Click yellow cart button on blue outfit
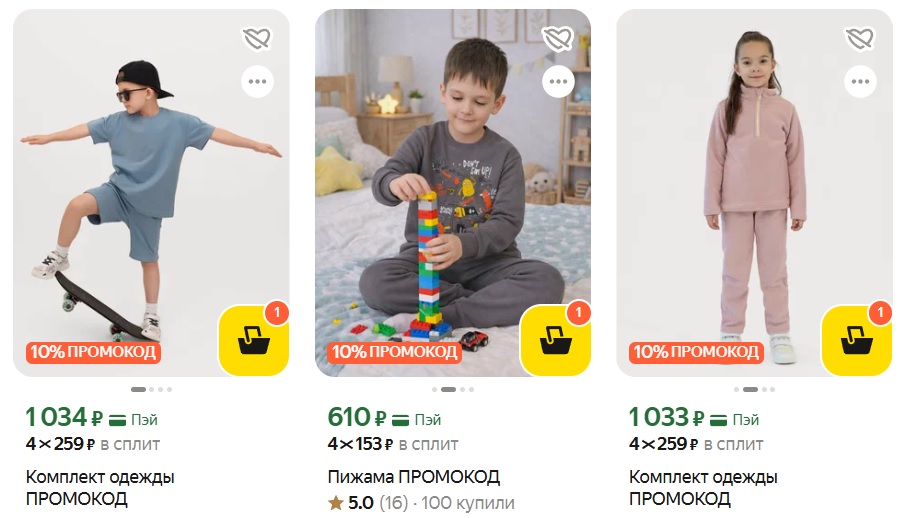904x518 pixels. pyautogui.click(x=254, y=340)
